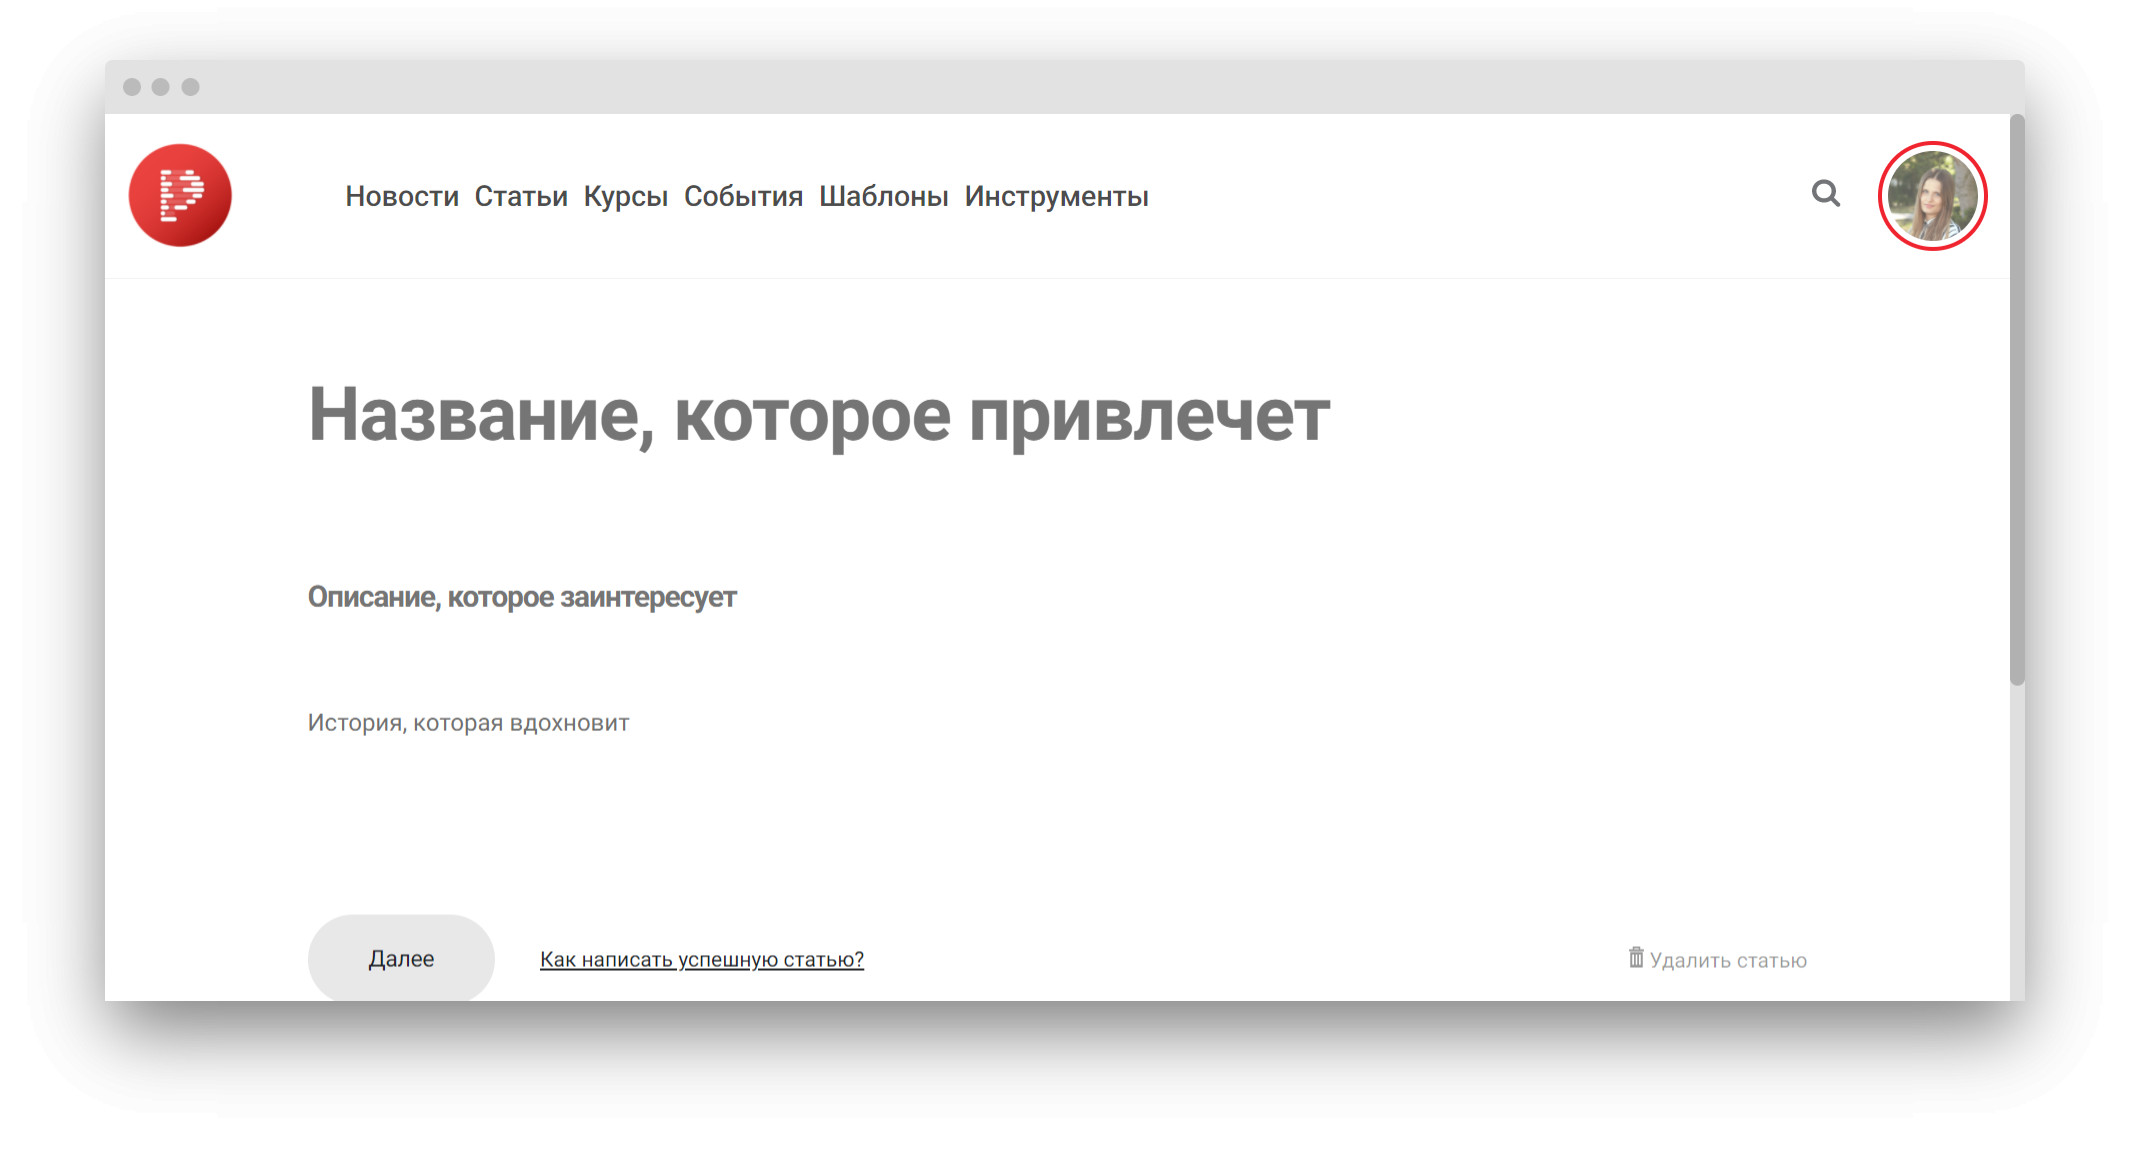
Task: Click the third gray window dot
Action: (190, 87)
